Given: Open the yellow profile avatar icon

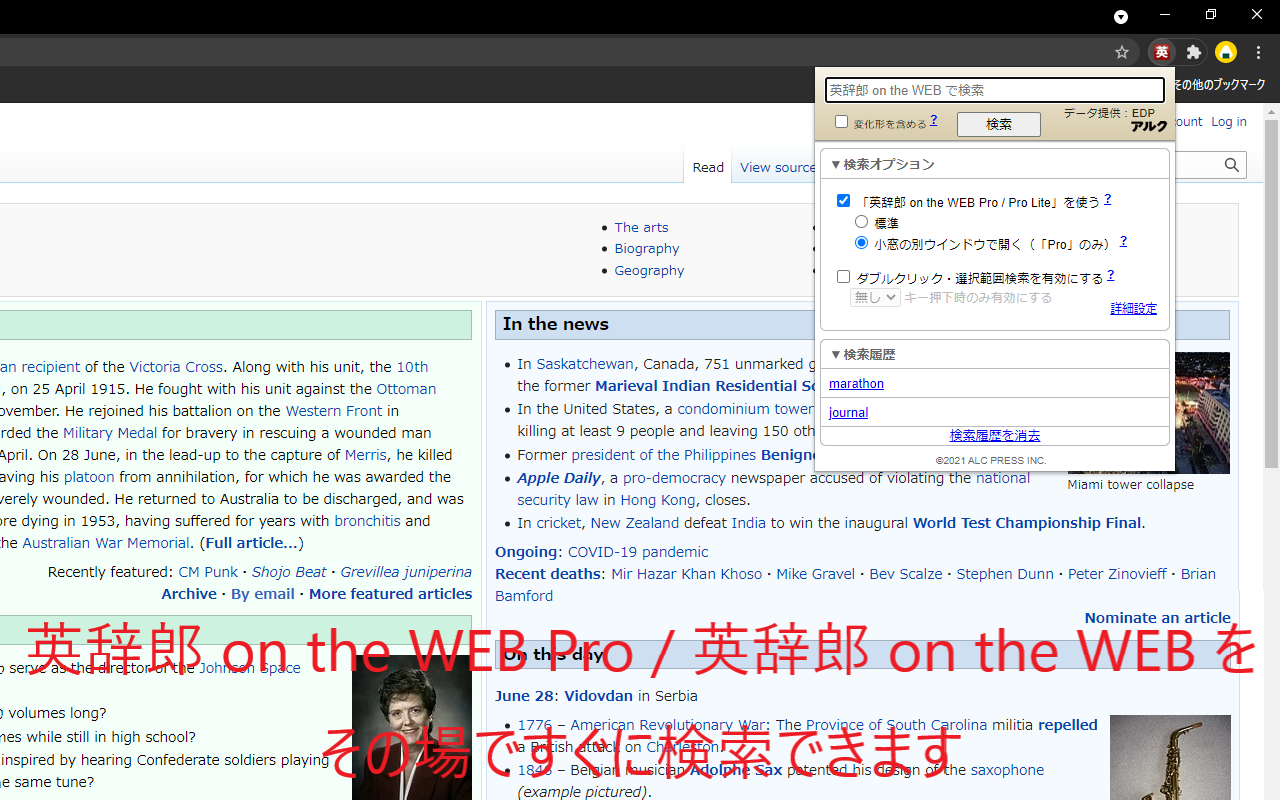Looking at the screenshot, I should tap(1226, 52).
